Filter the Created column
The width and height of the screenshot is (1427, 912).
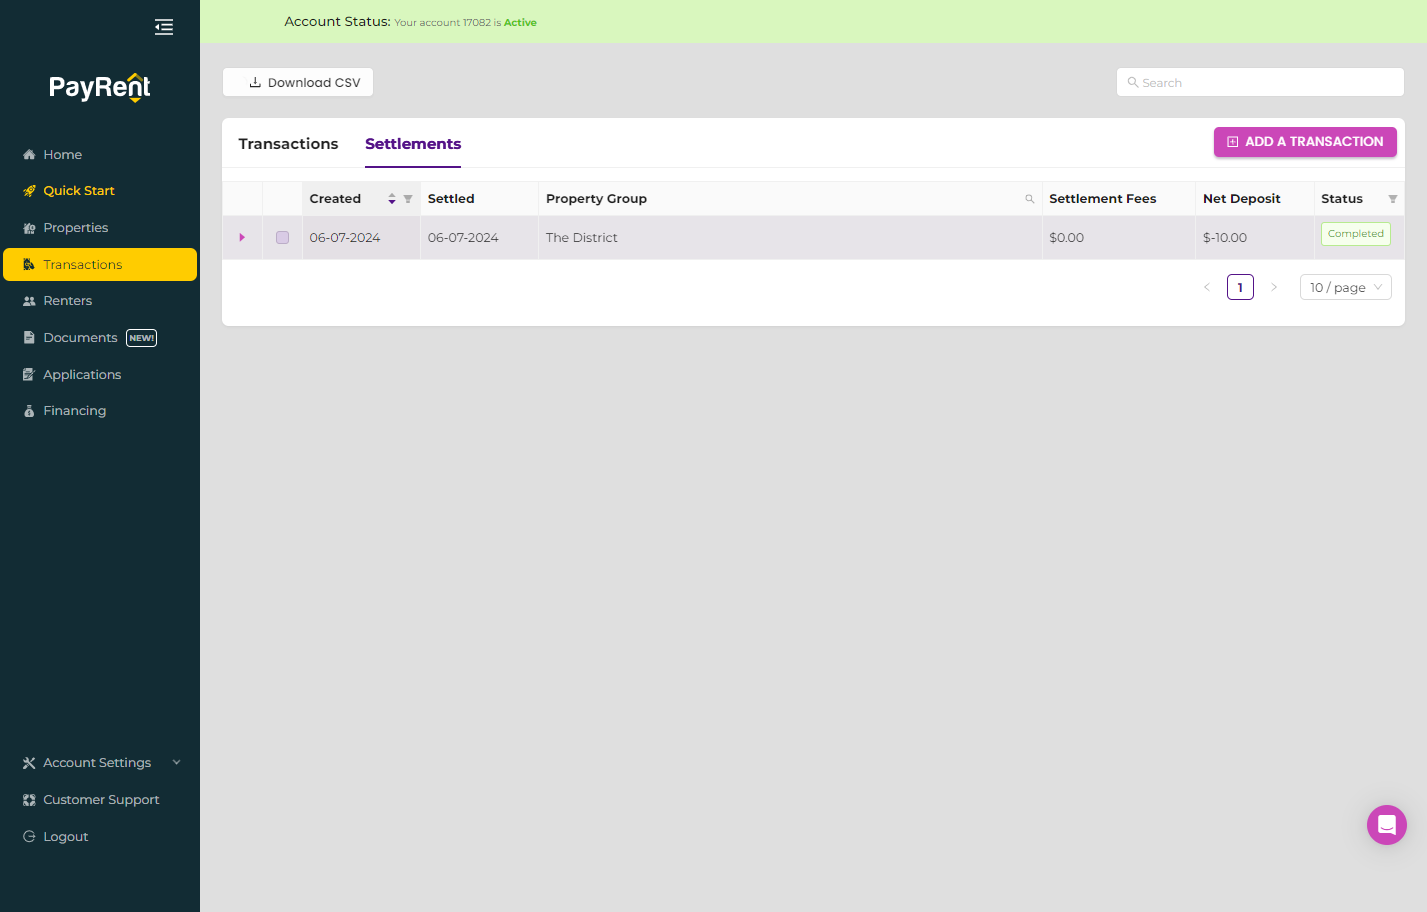pyautogui.click(x=408, y=199)
